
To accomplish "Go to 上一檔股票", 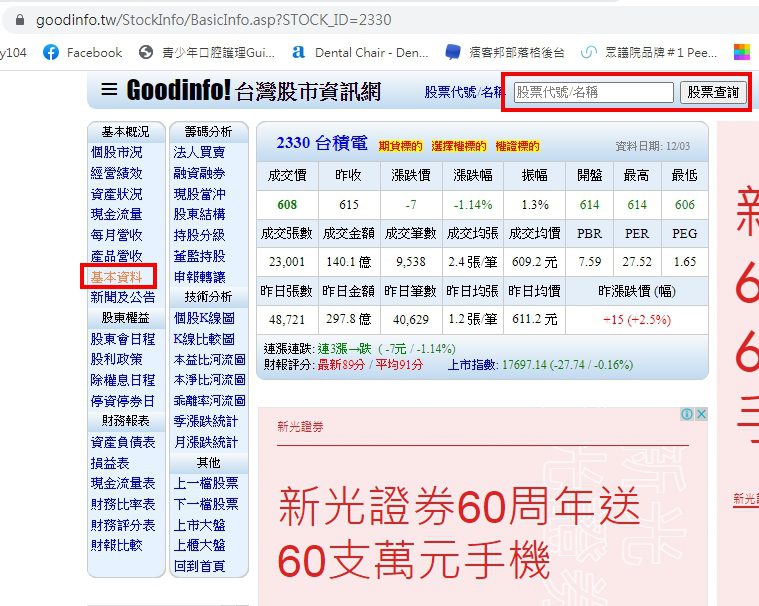I will tap(206, 484).
